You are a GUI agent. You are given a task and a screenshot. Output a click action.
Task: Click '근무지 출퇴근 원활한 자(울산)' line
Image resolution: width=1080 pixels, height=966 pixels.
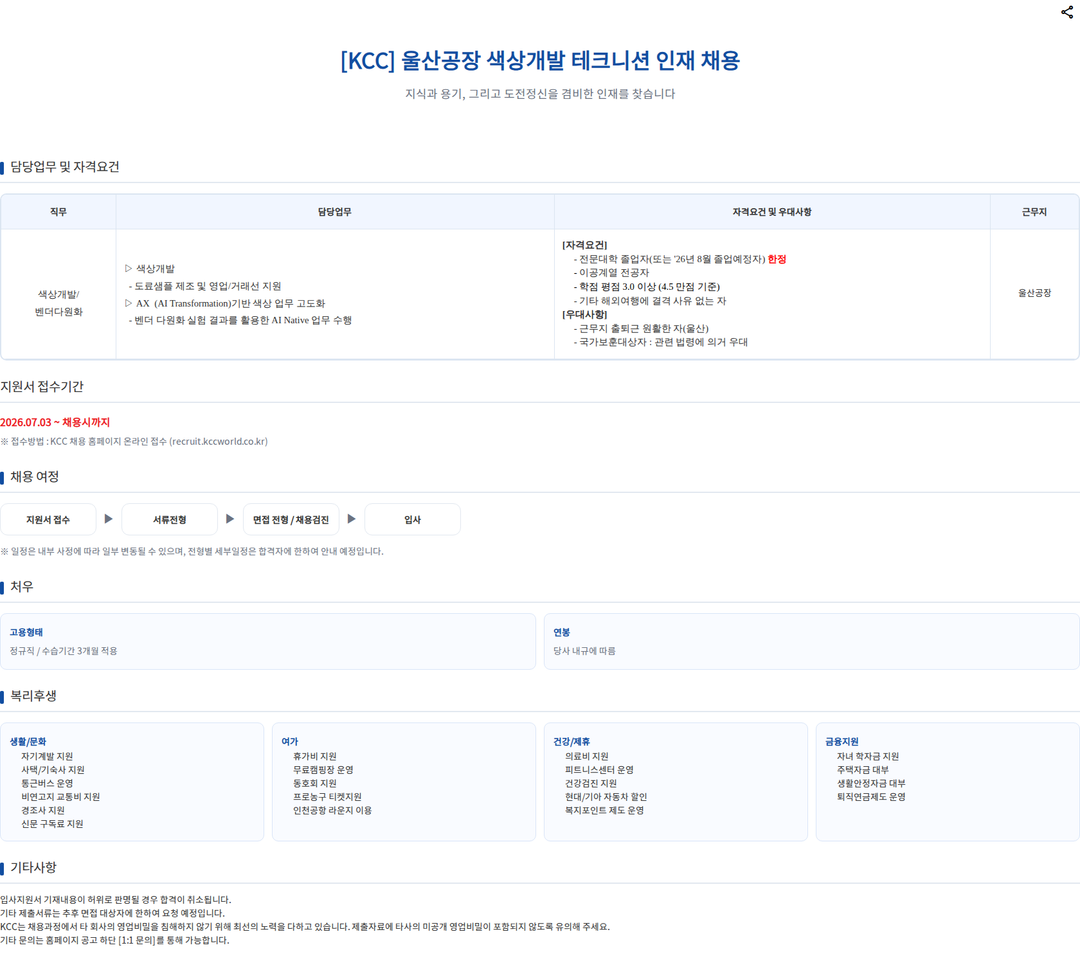tap(641, 329)
